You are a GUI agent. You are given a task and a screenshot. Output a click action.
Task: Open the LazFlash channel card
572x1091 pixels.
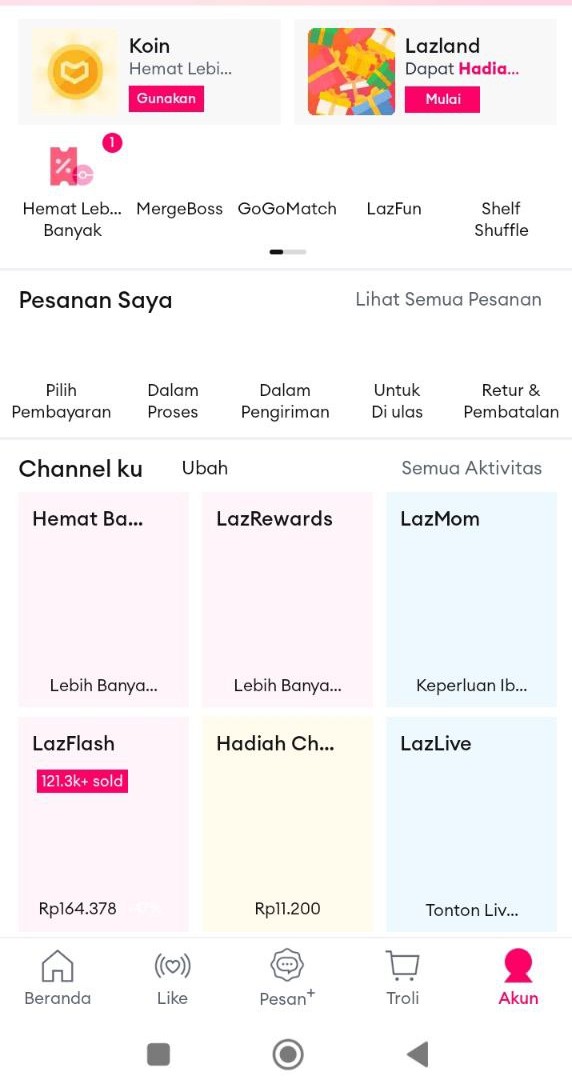104,824
